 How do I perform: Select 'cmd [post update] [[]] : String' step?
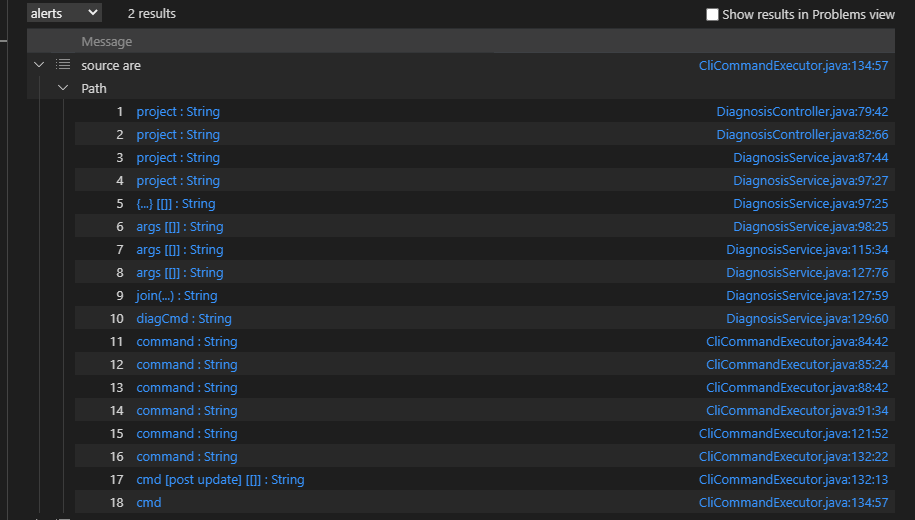tap(220, 479)
